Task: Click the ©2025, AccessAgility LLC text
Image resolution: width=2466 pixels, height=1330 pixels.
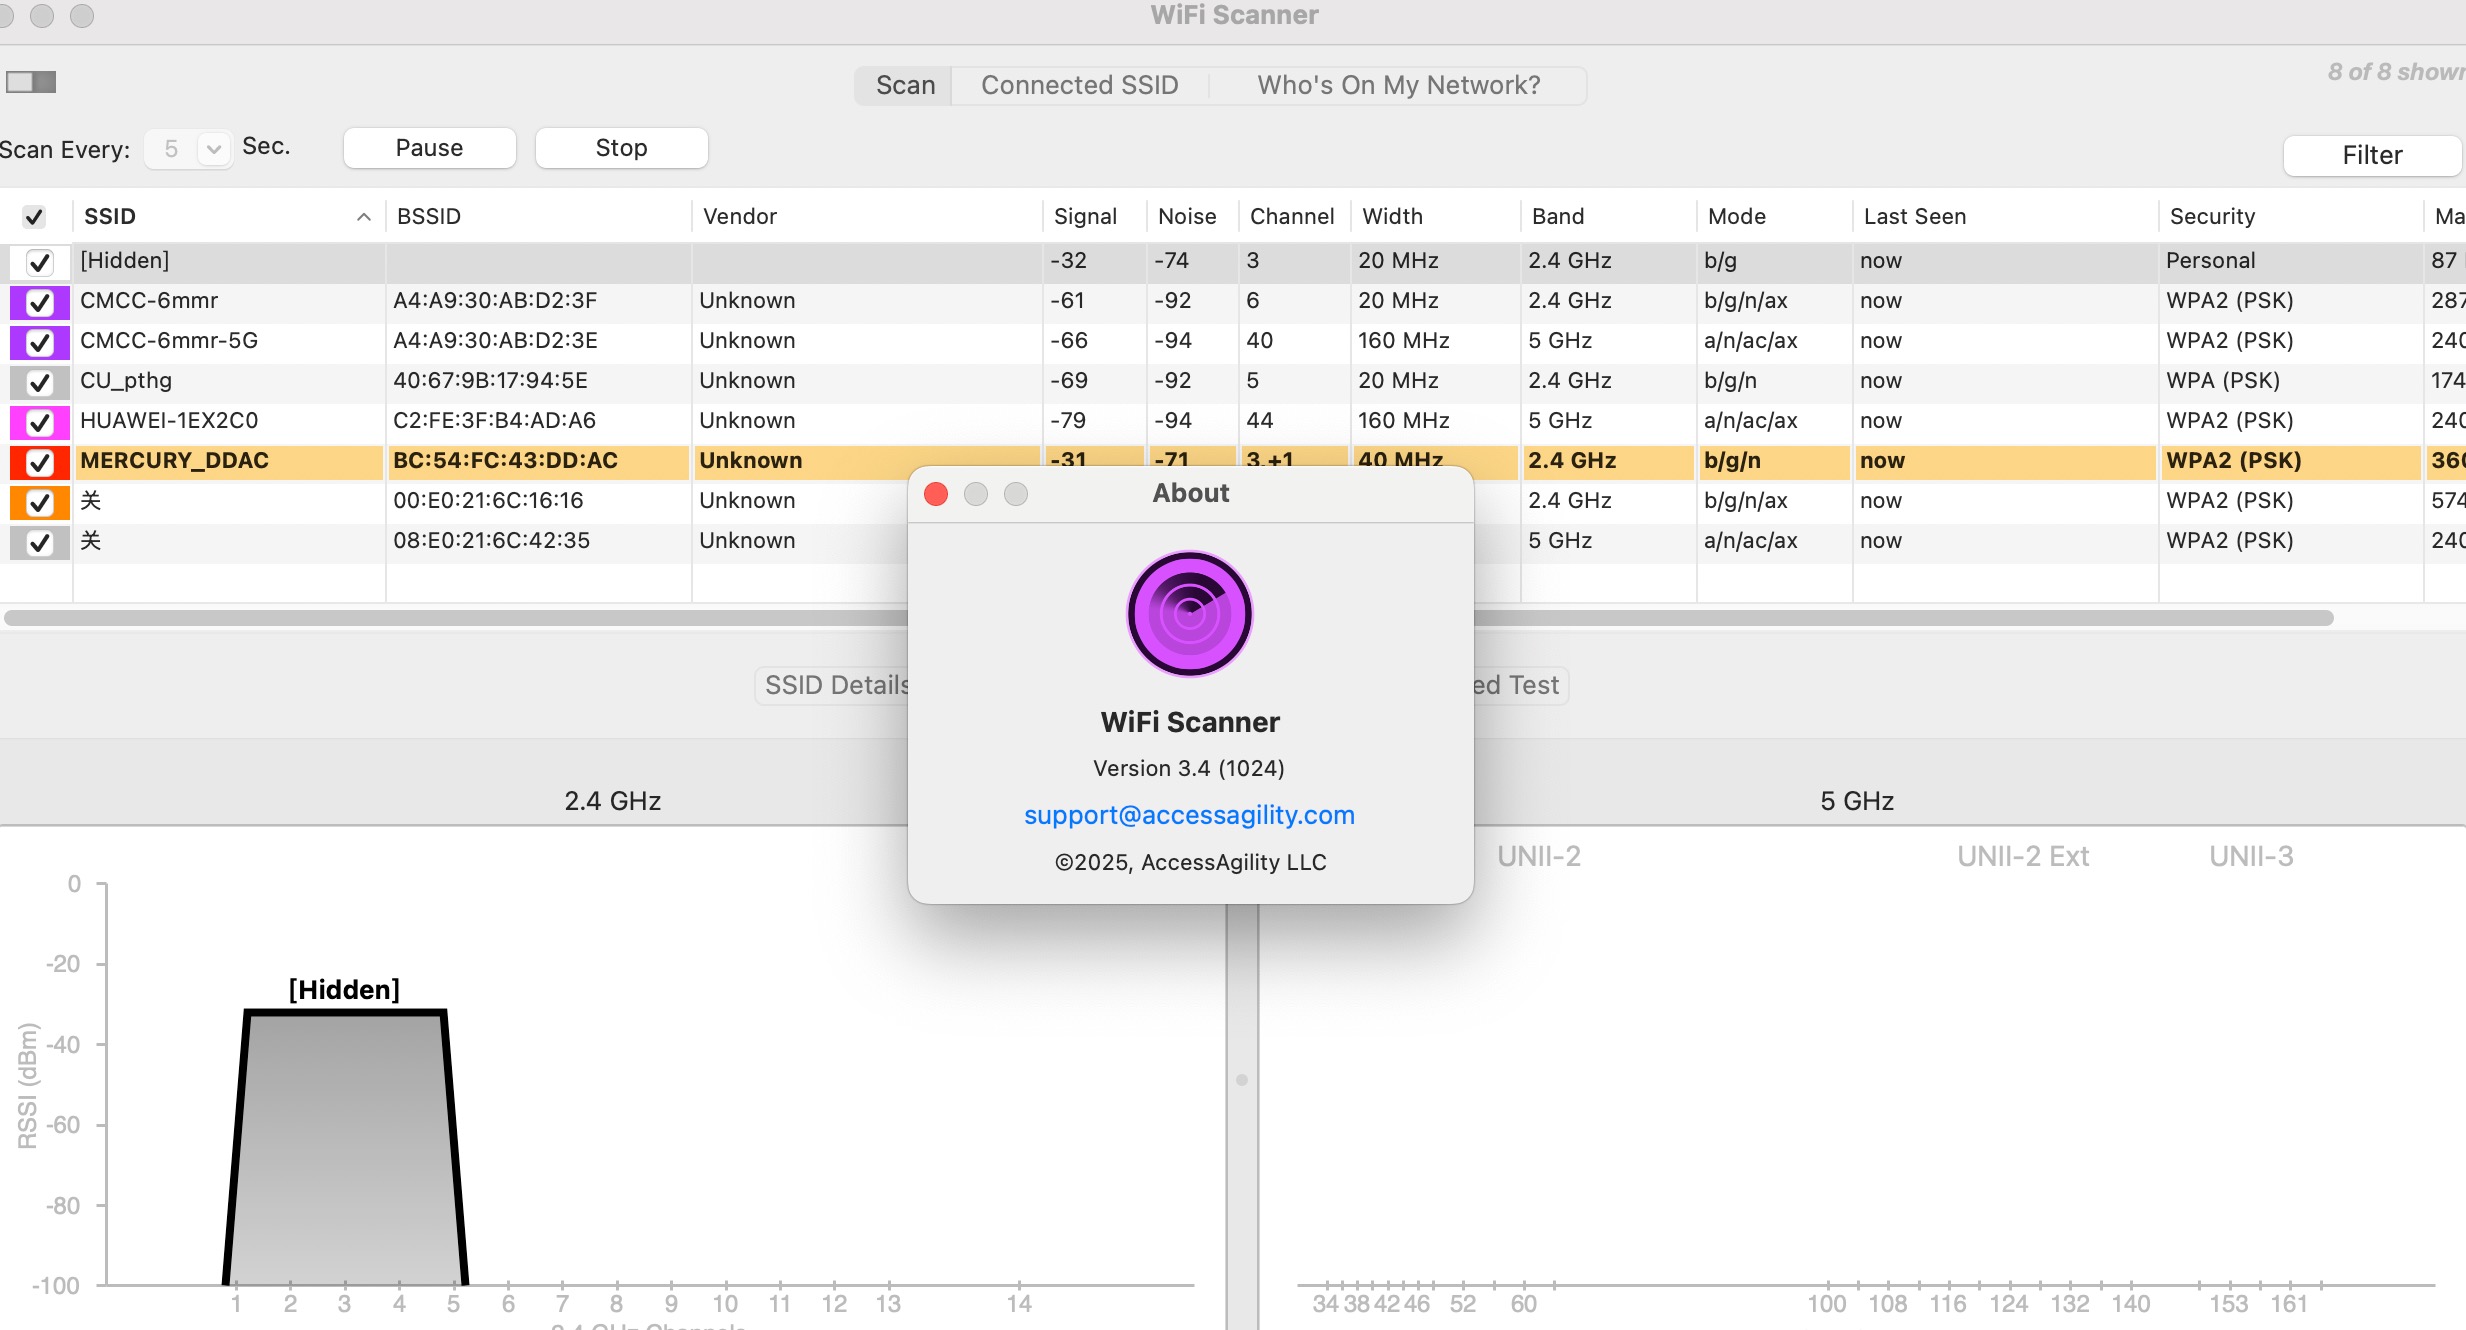Action: coord(1190,862)
